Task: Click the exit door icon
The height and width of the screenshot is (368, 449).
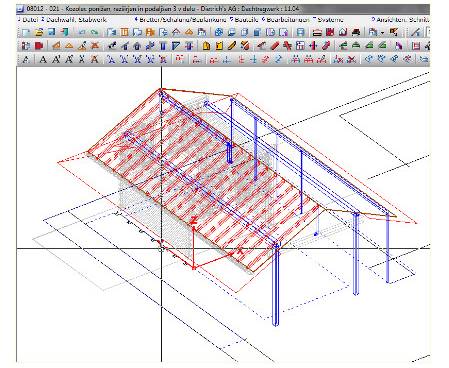Action: (x=64, y=32)
